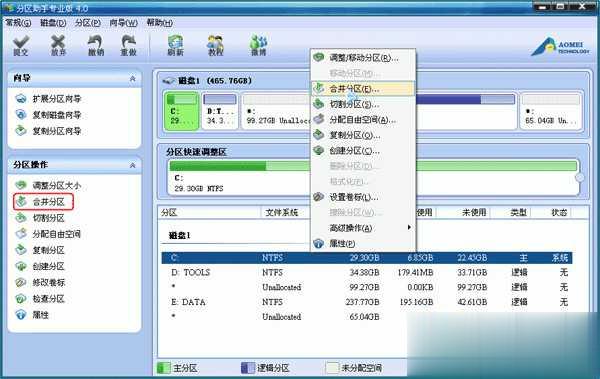Collapse the 分区操作 panel with its chevron

pos(132,165)
